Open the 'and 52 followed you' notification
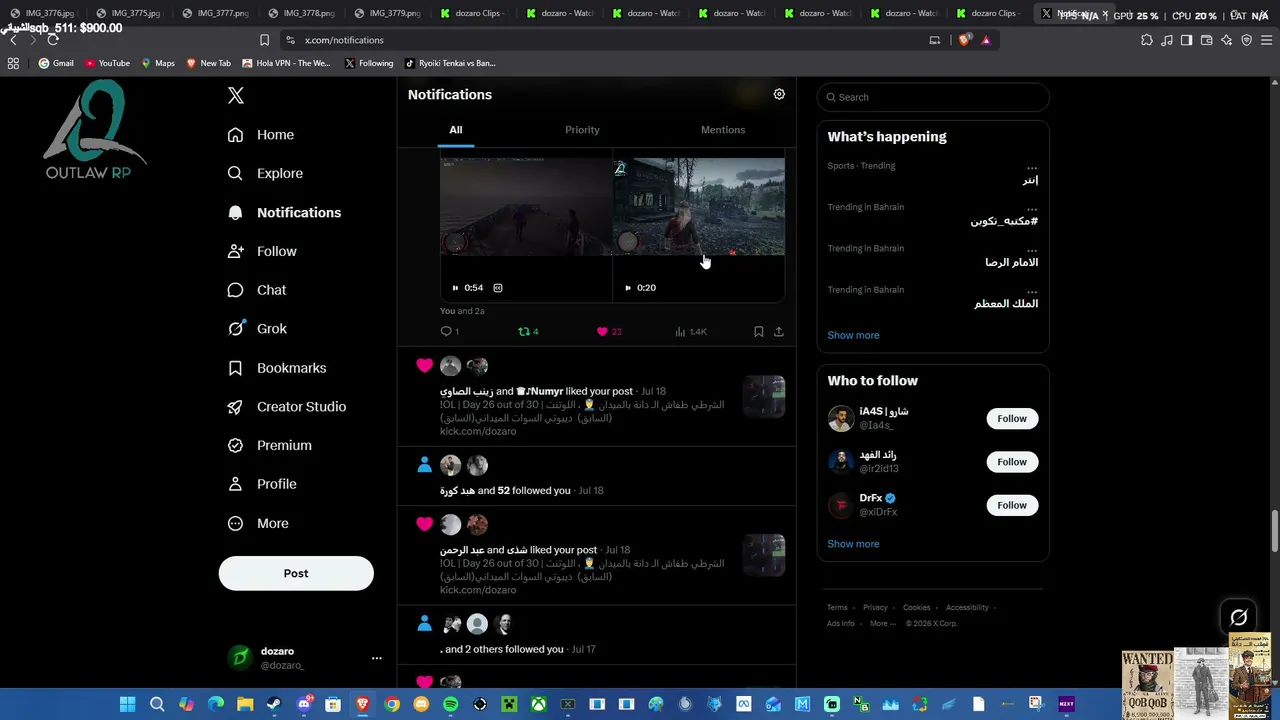This screenshot has width=1280, height=720. pyautogui.click(x=597, y=478)
